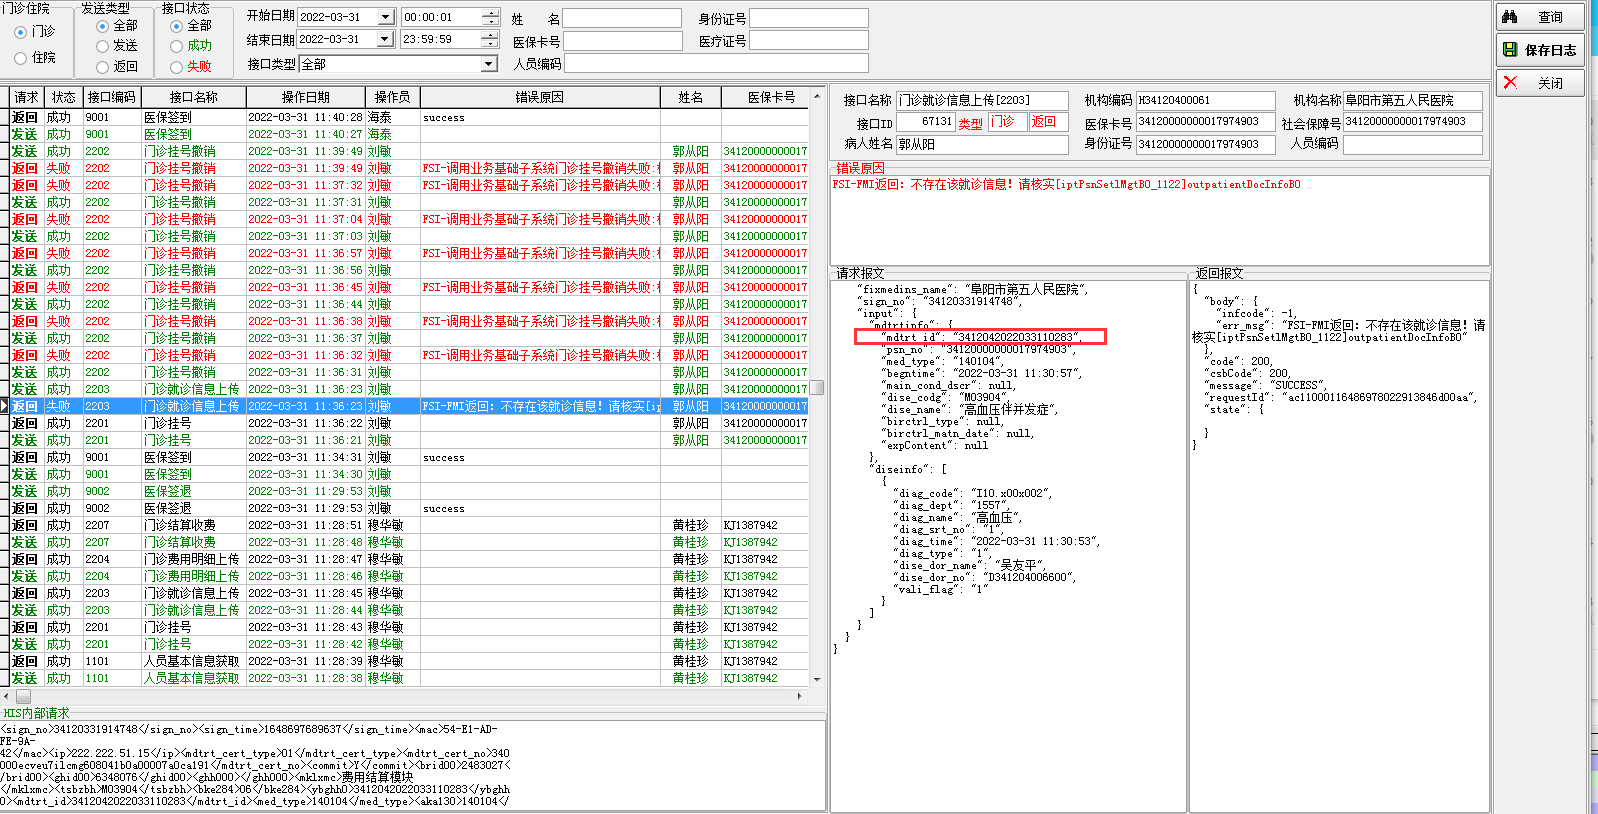
Task: Click the 病人姓名 field 郭从阳
Action: tap(982, 144)
